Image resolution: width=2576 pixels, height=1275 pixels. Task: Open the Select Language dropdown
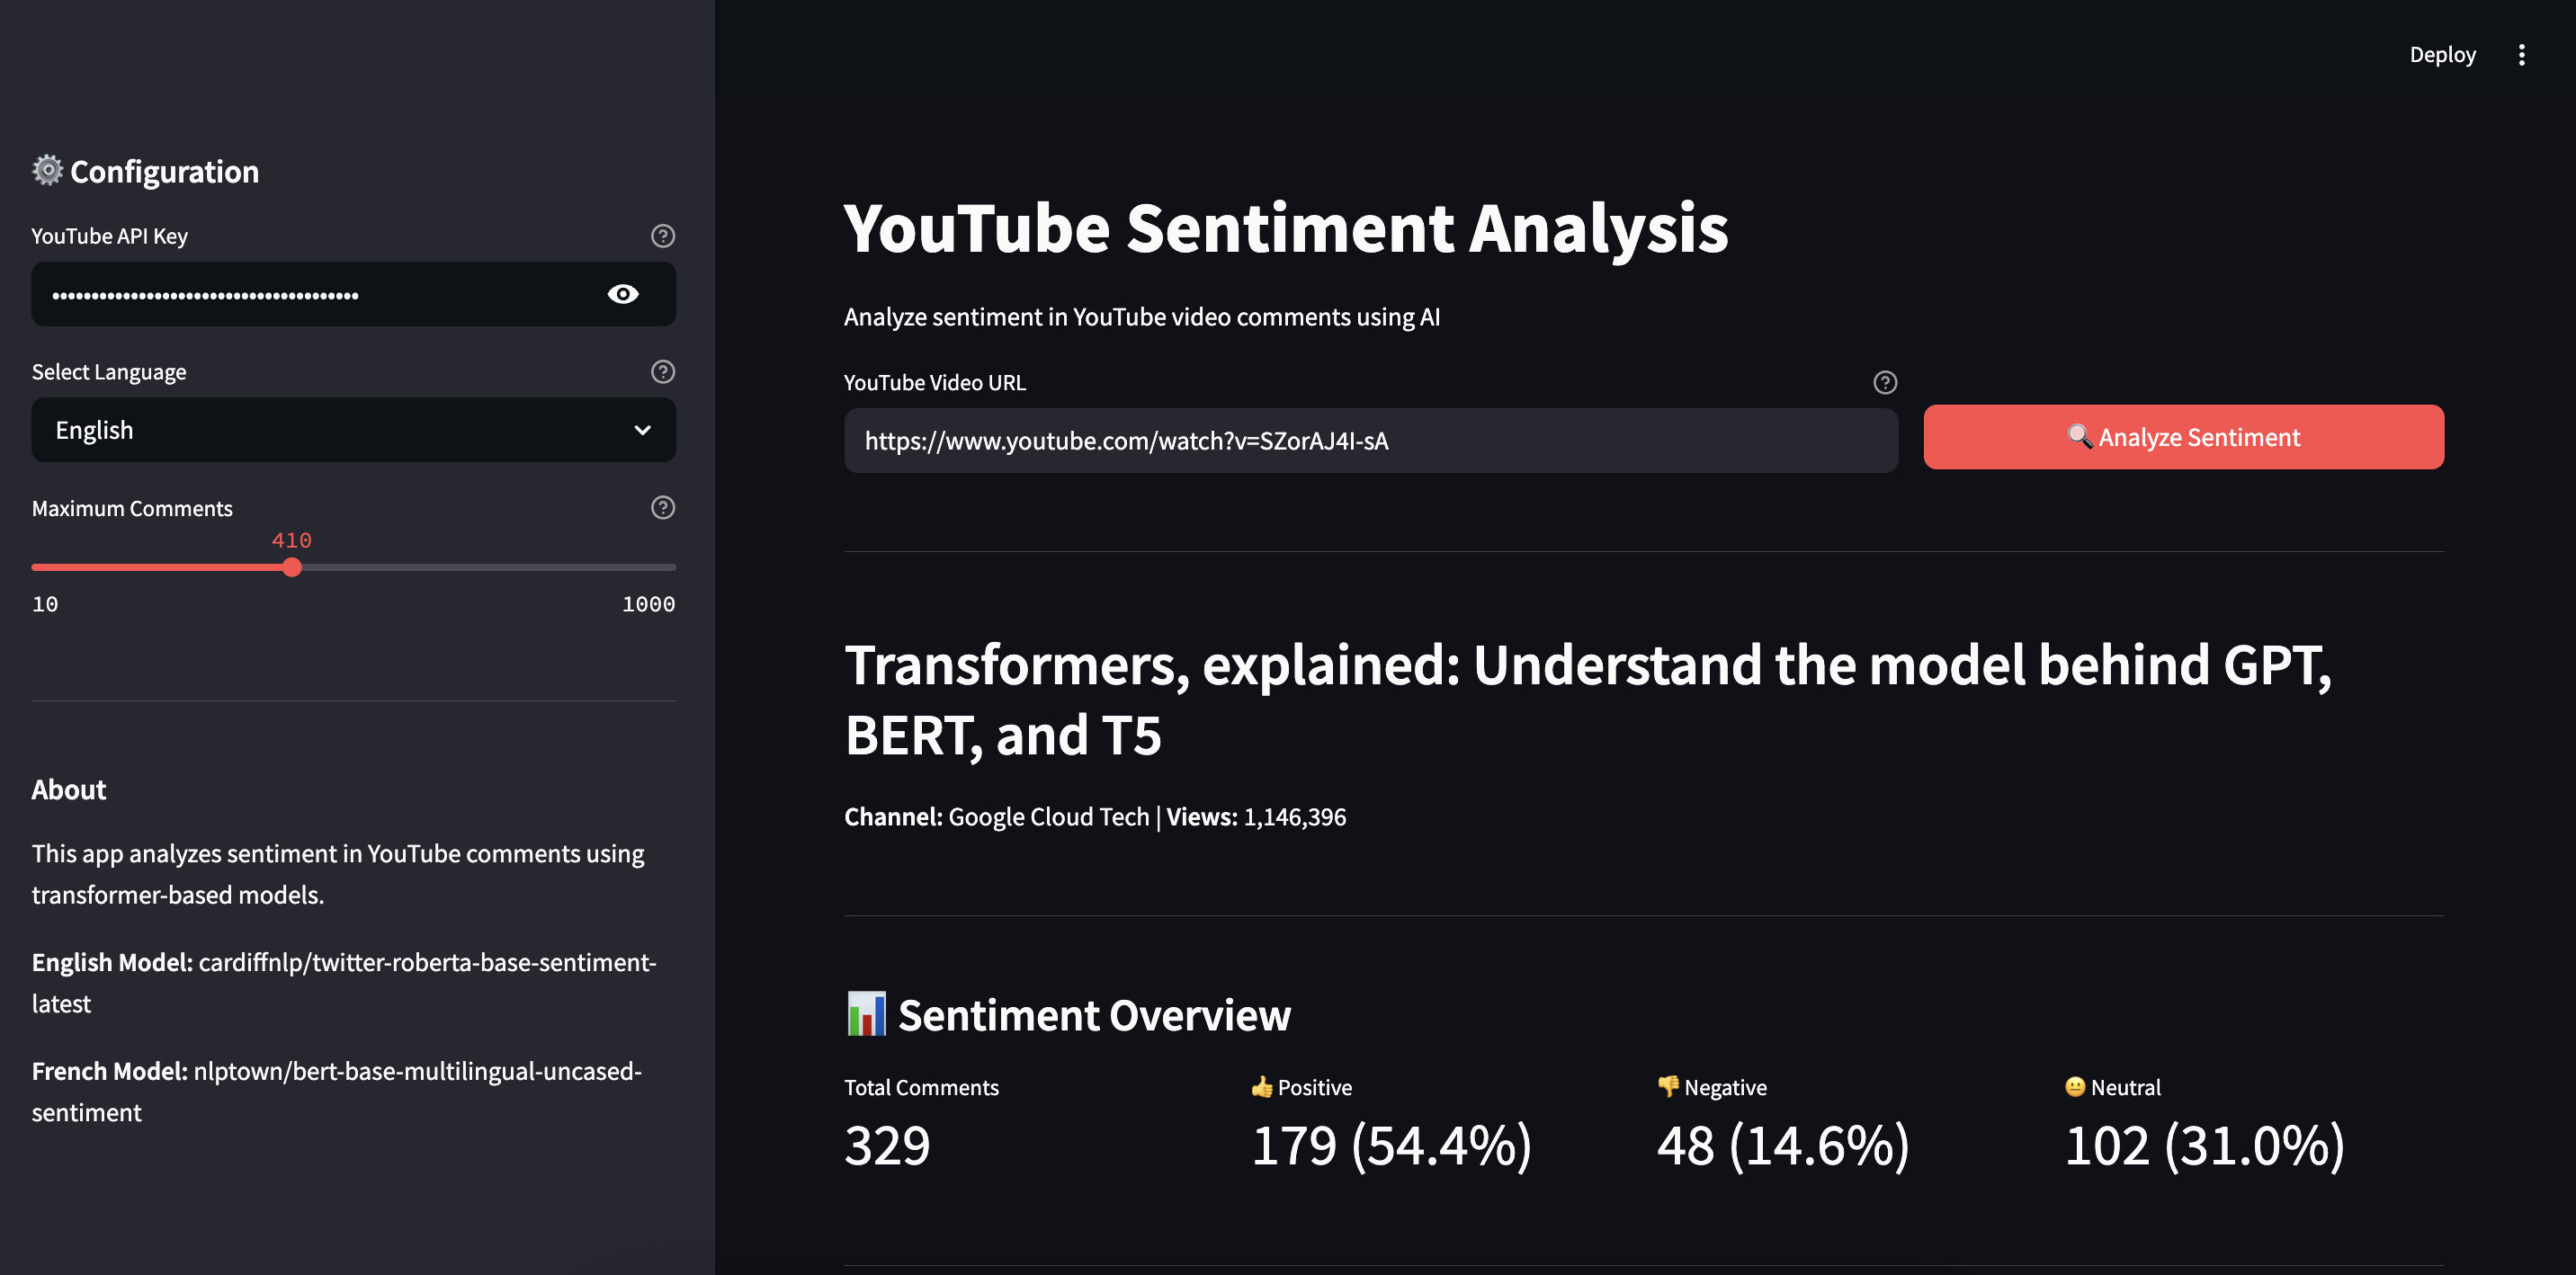click(x=353, y=430)
